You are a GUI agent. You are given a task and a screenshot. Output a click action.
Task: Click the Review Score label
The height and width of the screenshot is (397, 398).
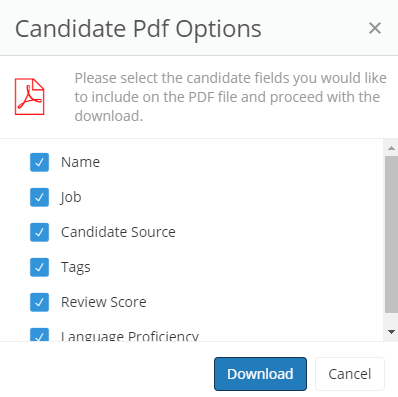click(104, 302)
